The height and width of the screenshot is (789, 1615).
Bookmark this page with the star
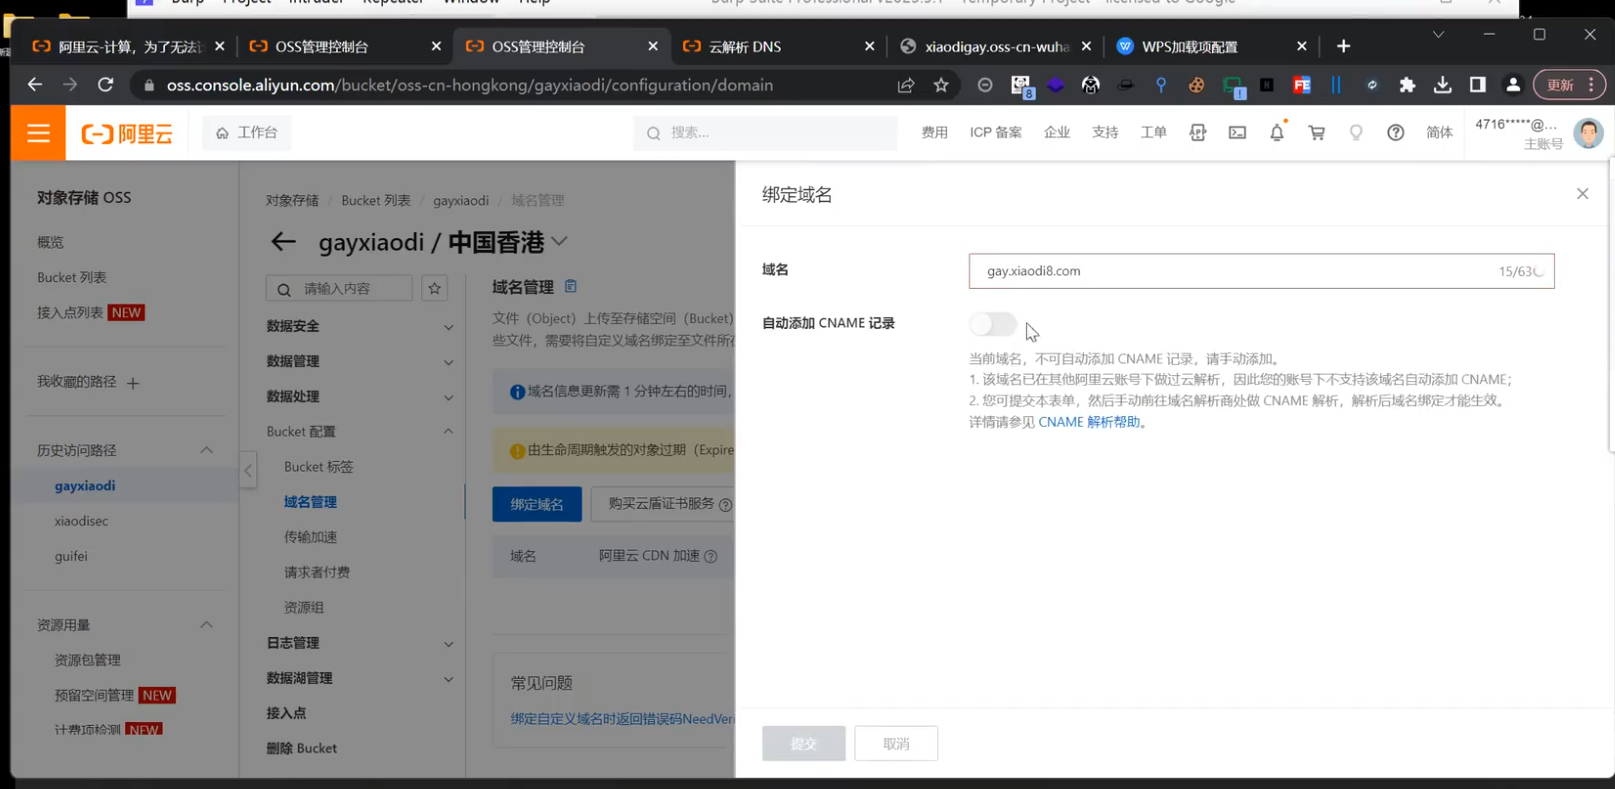[x=941, y=85]
